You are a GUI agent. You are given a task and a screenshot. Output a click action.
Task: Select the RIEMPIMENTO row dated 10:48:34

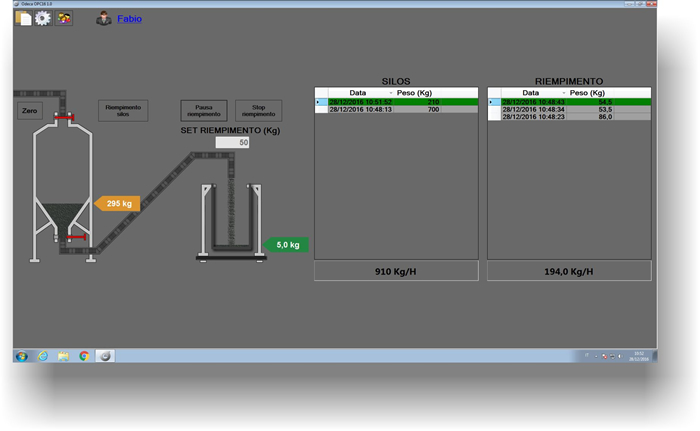(x=569, y=109)
